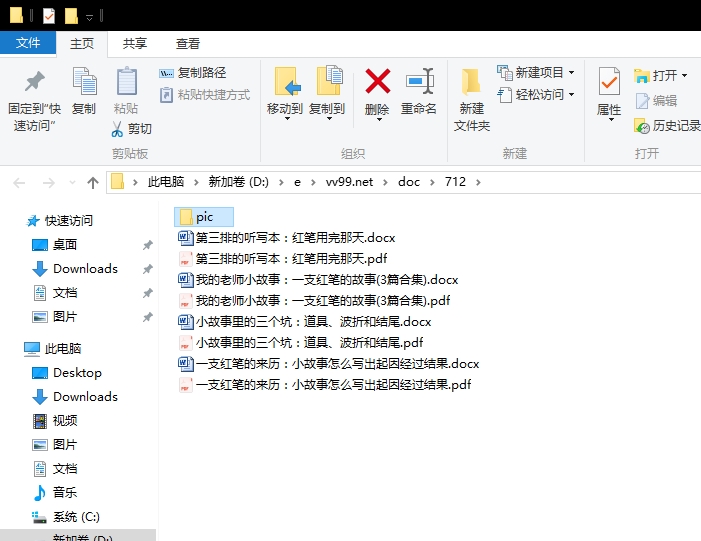The image size is (701, 541).
Task: Select 小故事里的三个坑：道具、波折和结尾.pdf
Action: point(300,342)
